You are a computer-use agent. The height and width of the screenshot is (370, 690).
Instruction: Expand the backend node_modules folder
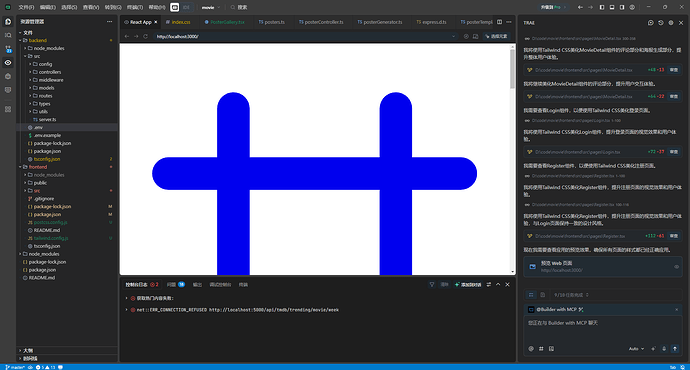44,48
